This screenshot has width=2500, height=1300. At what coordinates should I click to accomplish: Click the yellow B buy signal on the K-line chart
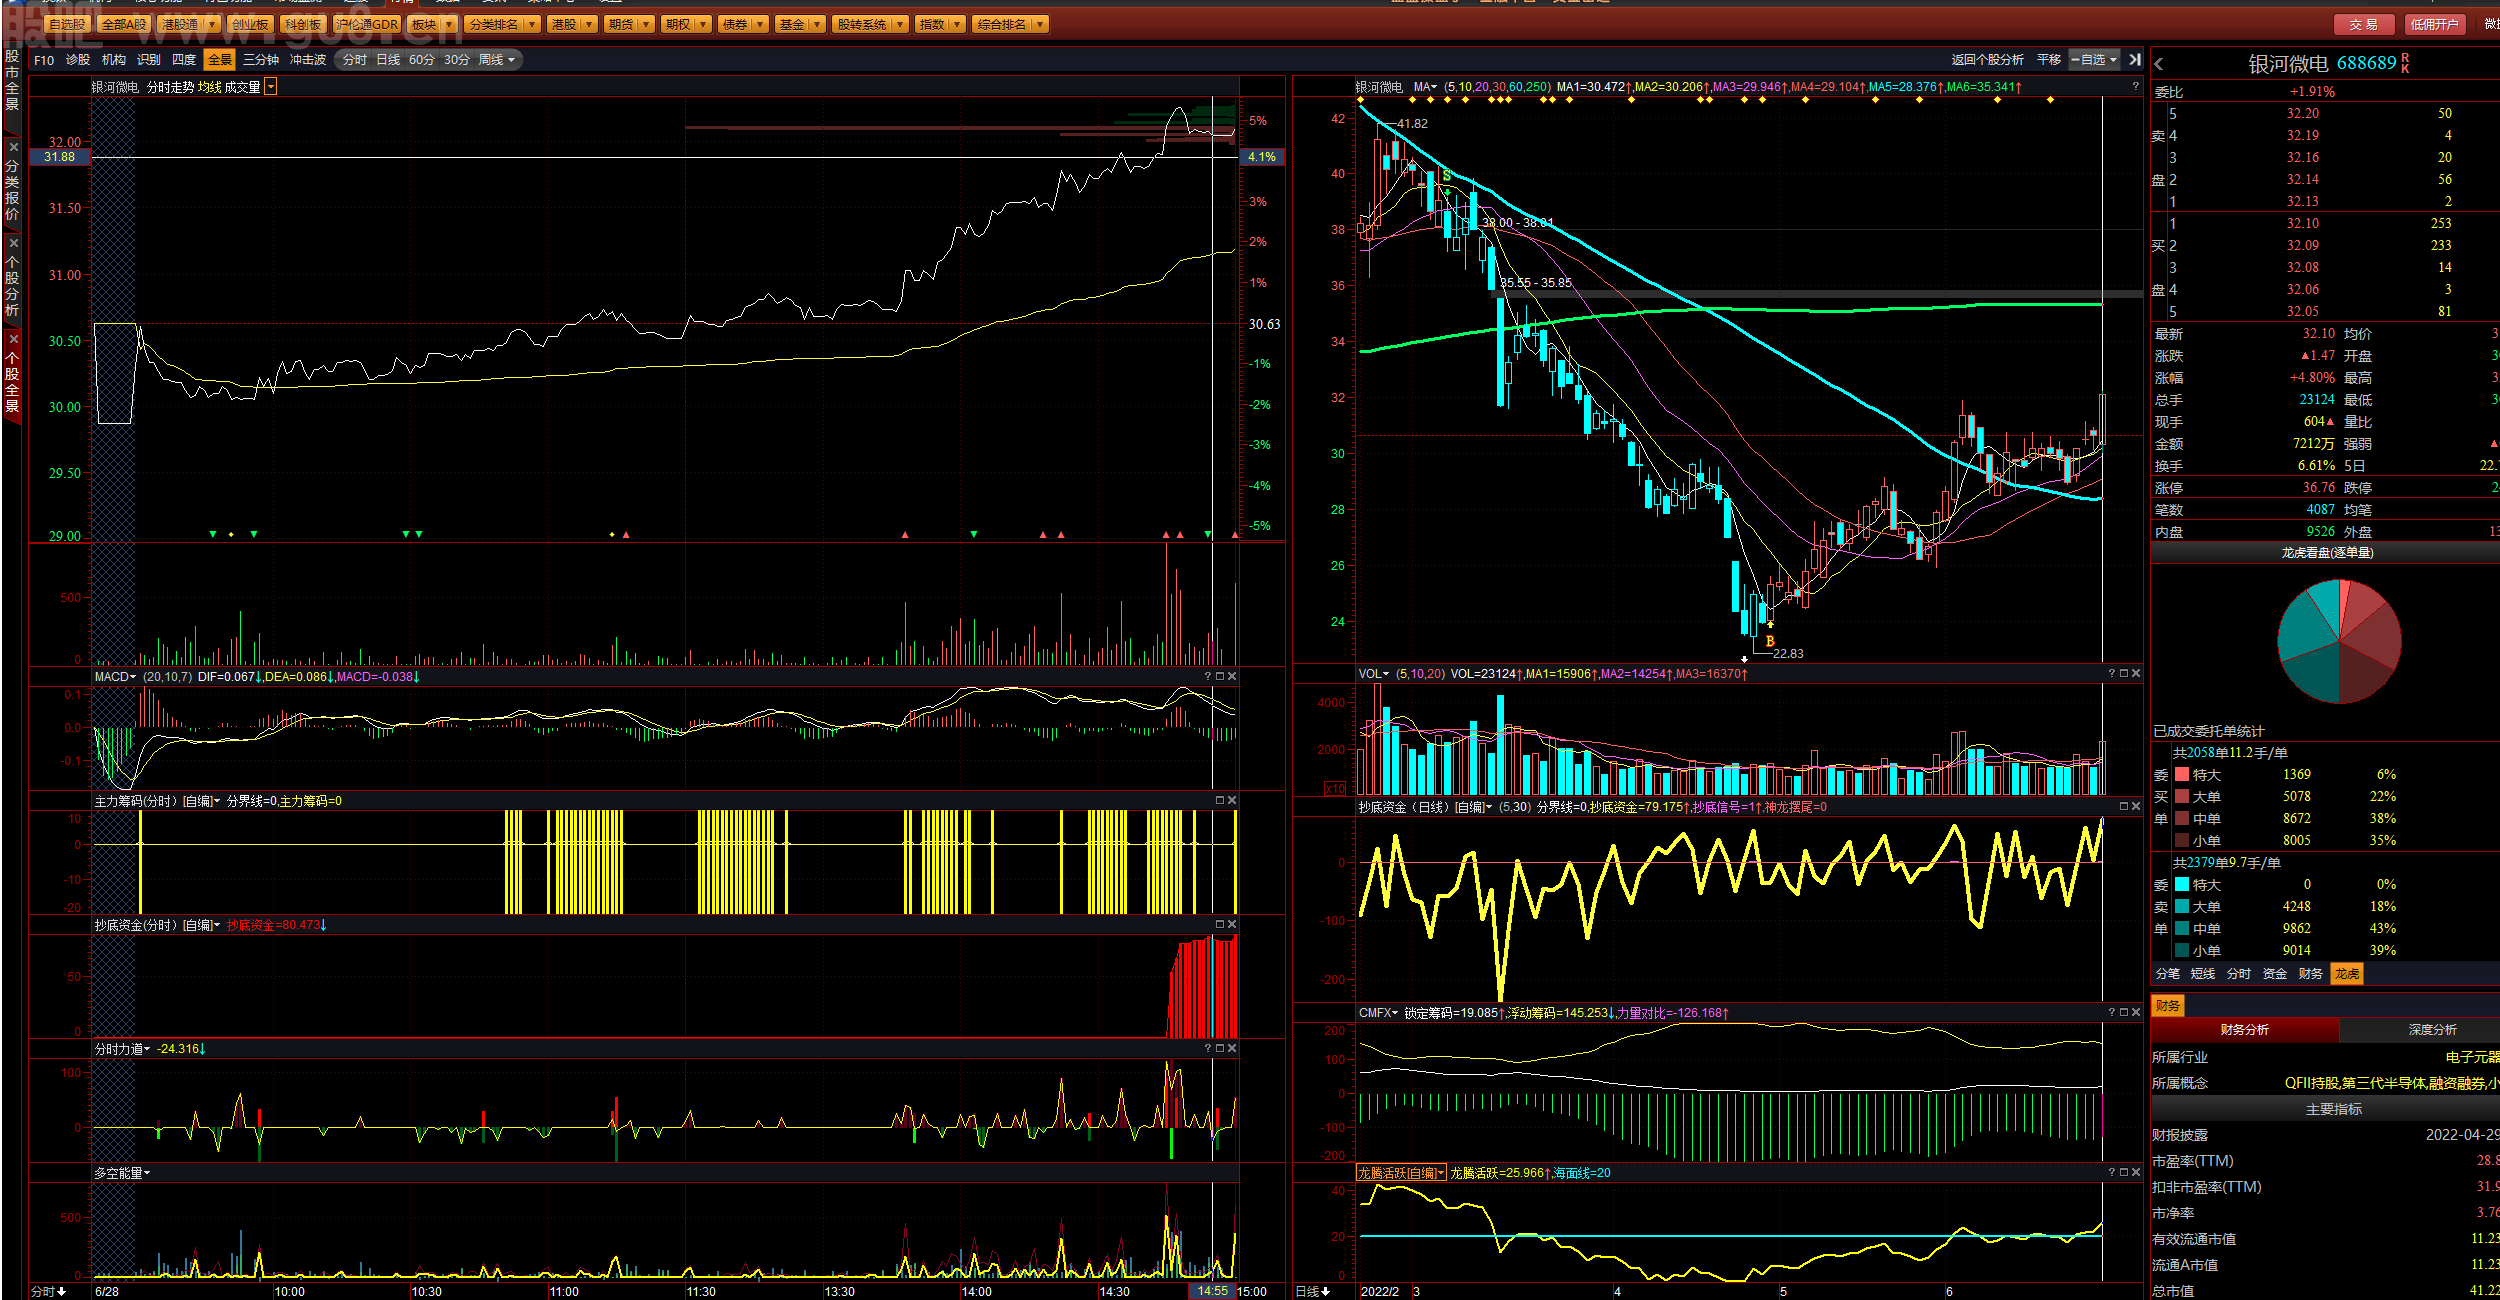pyautogui.click(x=1770, y=642)
